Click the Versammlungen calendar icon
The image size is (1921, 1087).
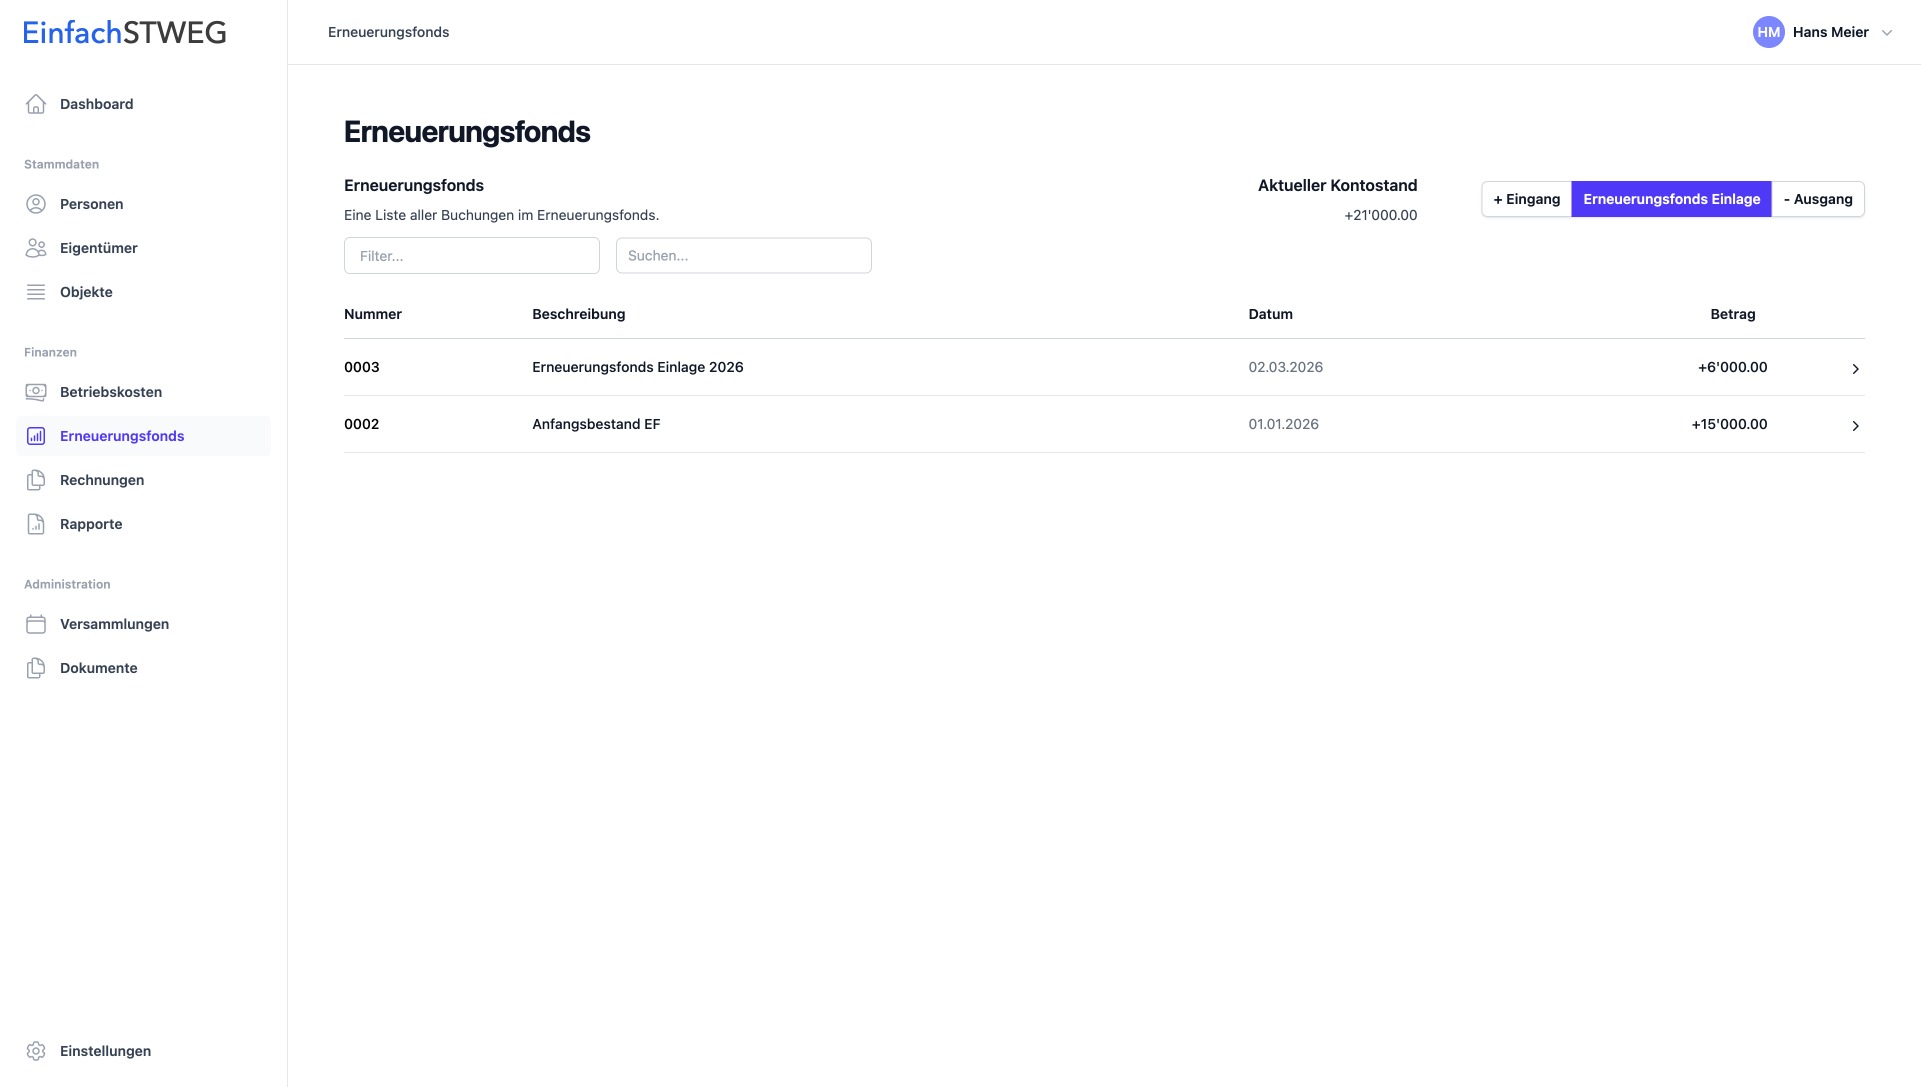[x=36, y=624]
